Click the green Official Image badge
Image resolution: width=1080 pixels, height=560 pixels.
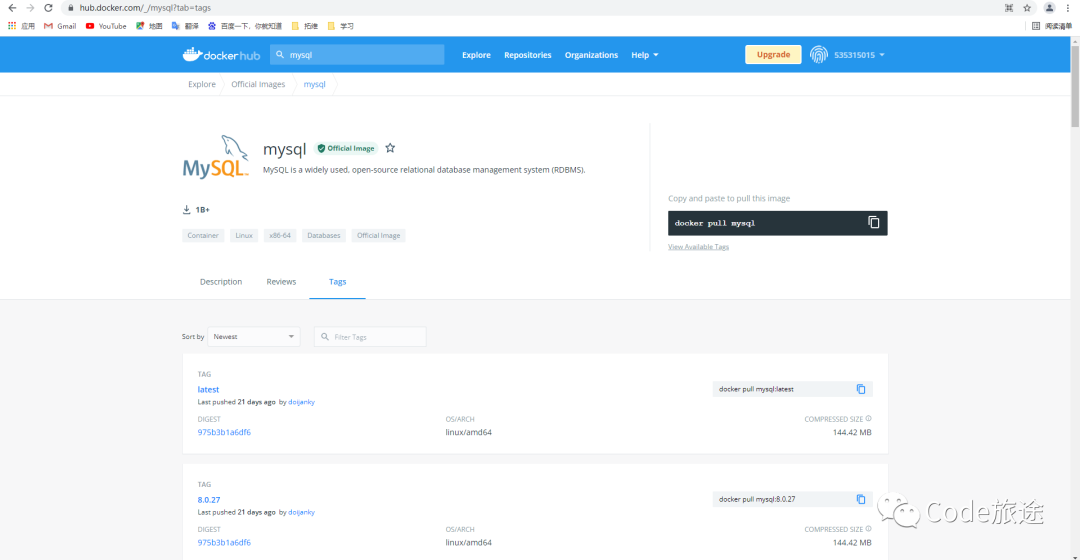coord(346,148)
